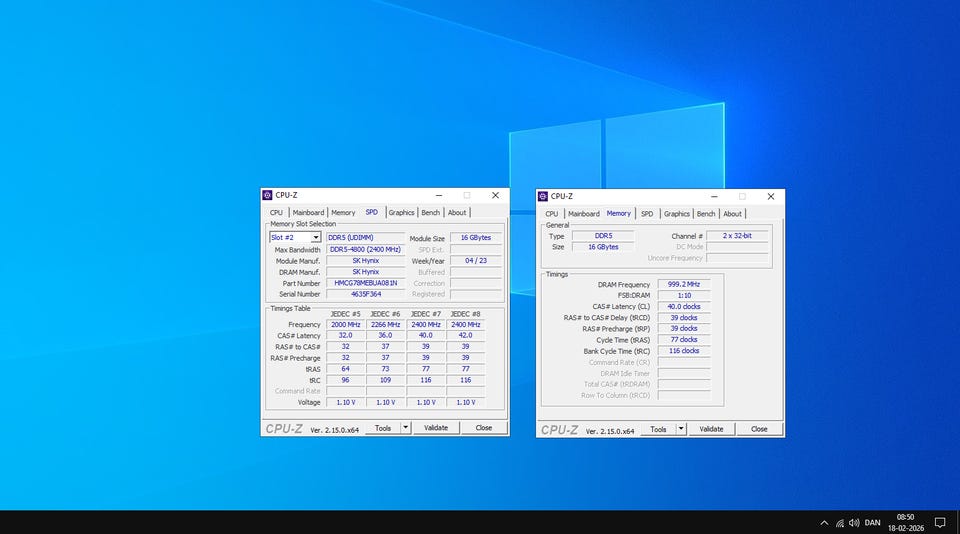Expand the Tools dropdown arrow in the SPD window
The height and width of the screenshot is (534, 960).
coord(405,428)
